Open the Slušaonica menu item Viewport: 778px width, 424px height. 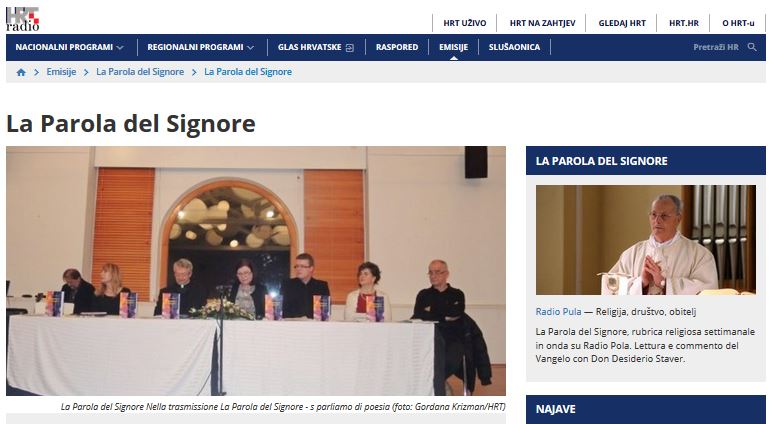point(515,47)
